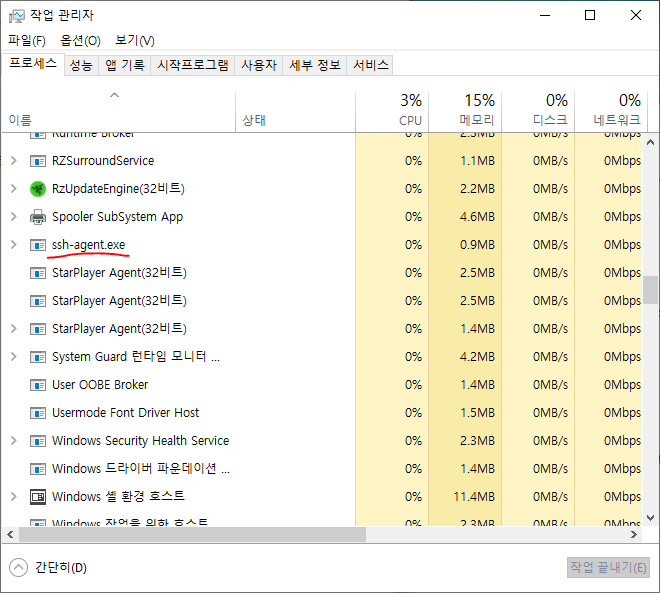Switch to the 세부 정보 tab
This screenshot has width=660, height=593.
pyautogui.click(x=315, y=65)
